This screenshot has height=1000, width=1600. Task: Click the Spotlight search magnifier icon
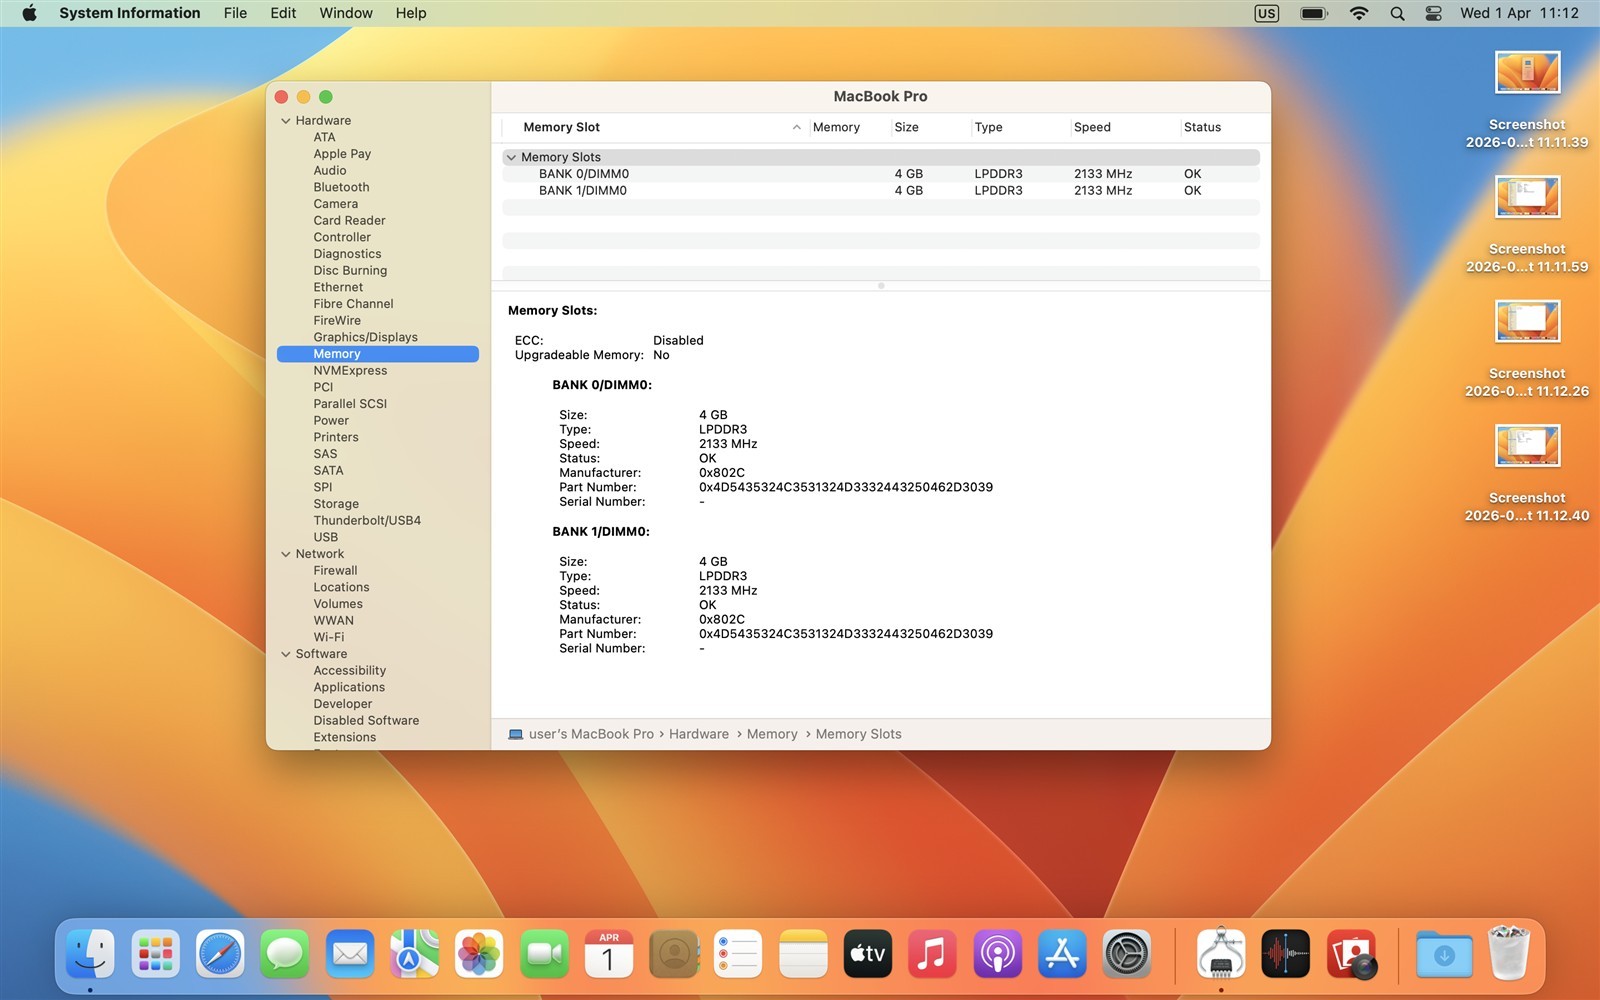(x=1397, y=13)
